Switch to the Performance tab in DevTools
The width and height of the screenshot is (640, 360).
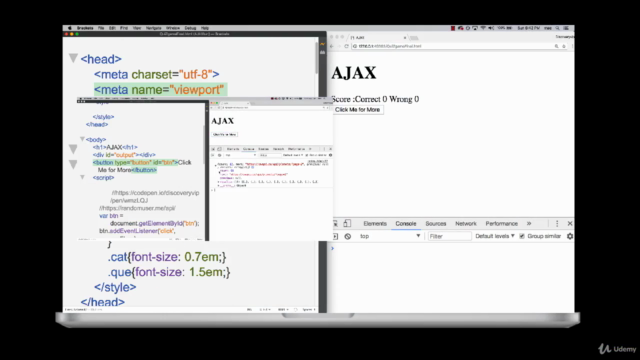click(501, 224)
